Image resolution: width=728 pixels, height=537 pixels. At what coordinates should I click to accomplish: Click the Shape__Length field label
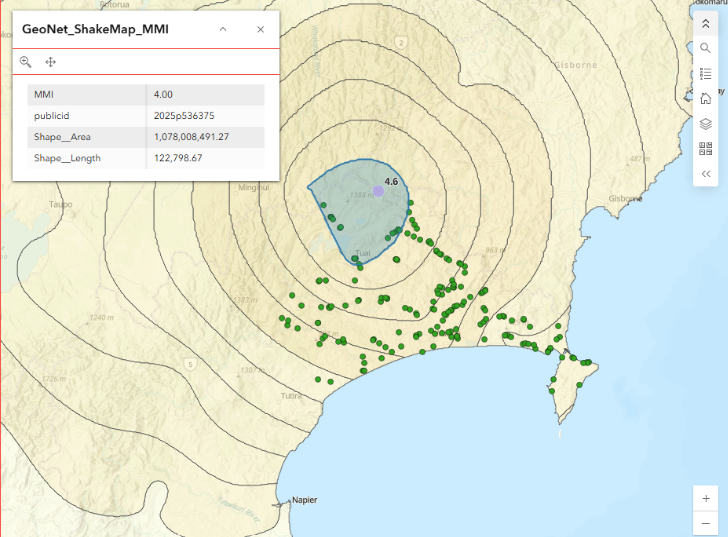coord(67,158)
